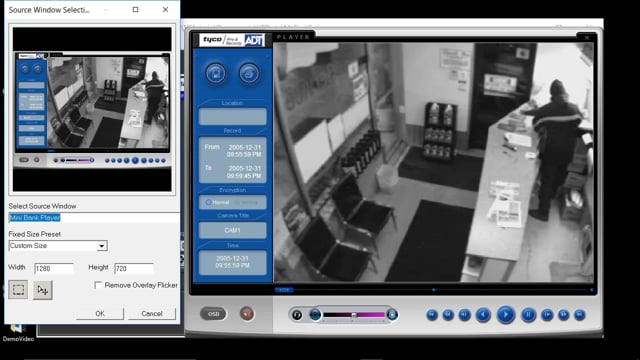Jump to the last frame of the recording
Viewport: 640px width, 360px height.
[x=579, y=315]
